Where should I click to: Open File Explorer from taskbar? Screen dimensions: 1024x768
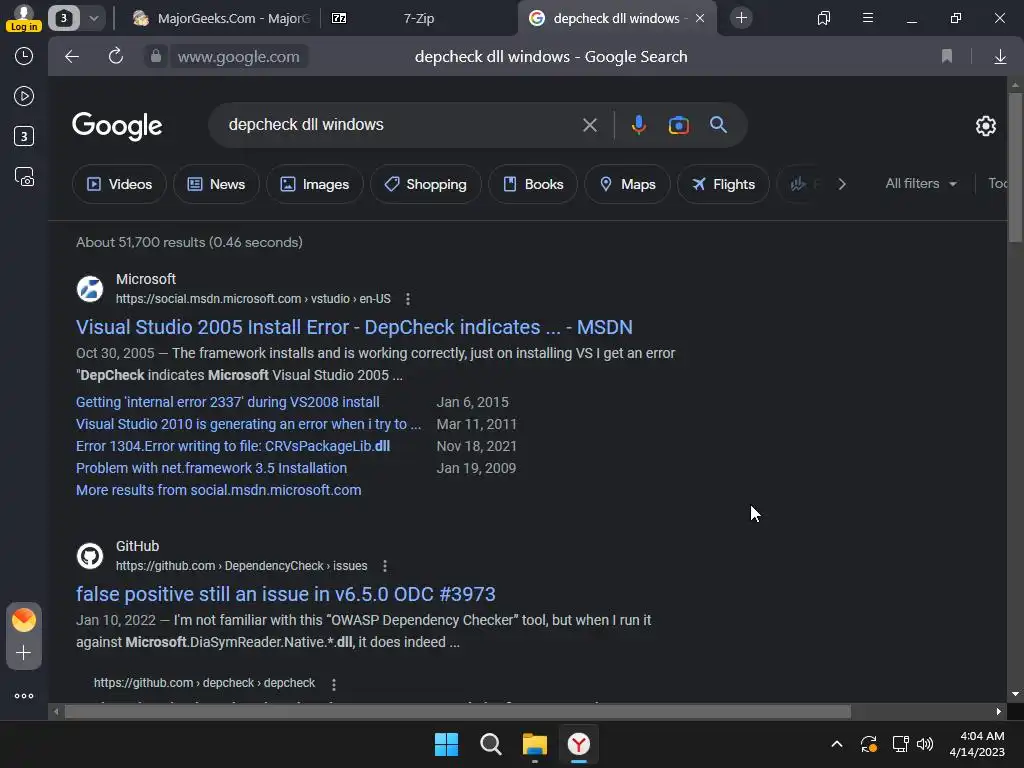coord(535,744)
